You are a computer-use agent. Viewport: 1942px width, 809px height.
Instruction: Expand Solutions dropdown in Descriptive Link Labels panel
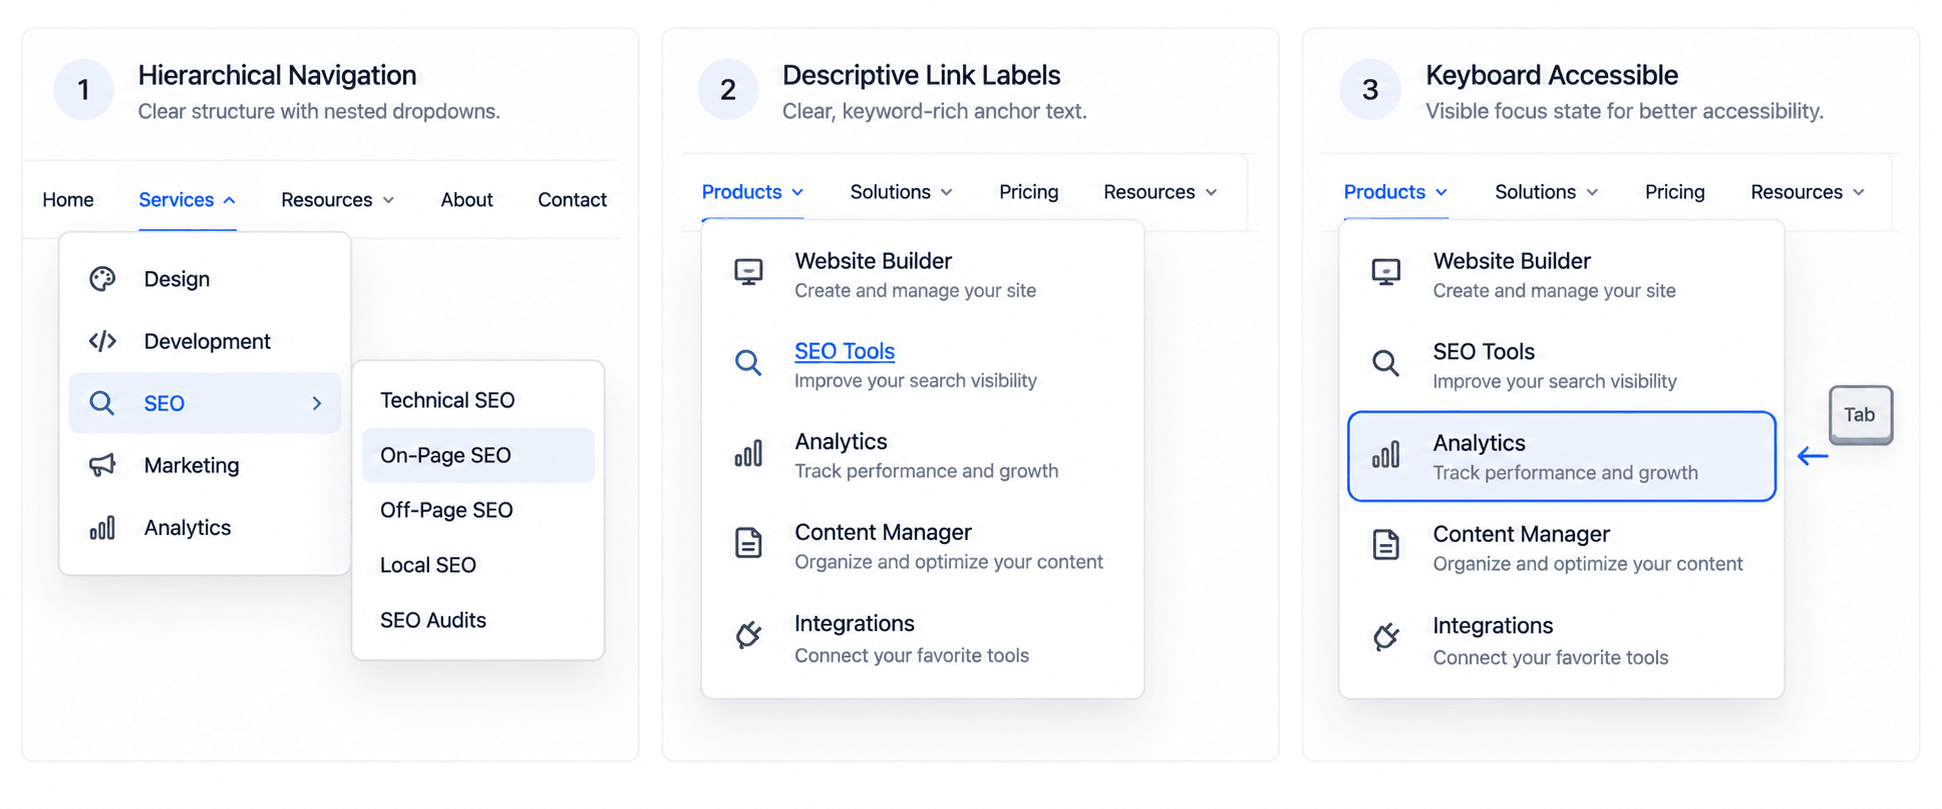(901, 192)
